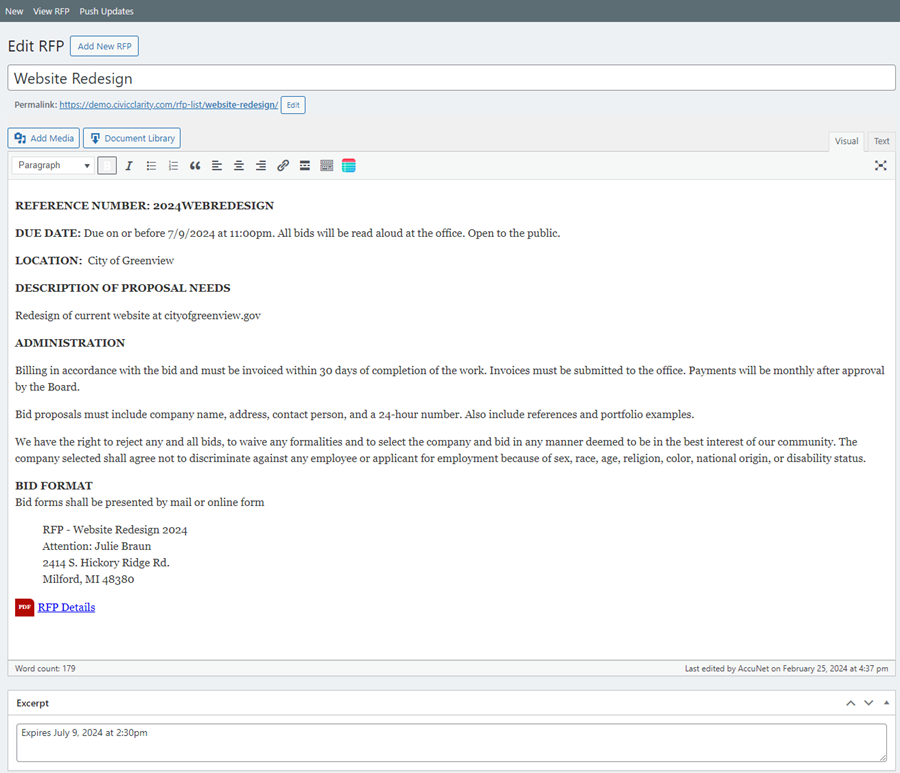Open the Paragraph format dropdown

coord(52,165)
